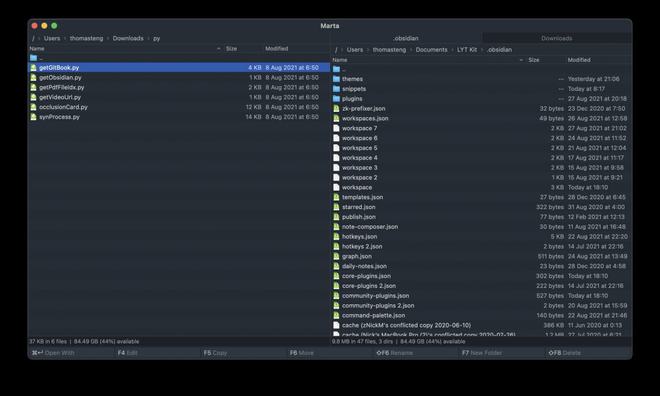
Task: Click the themes folder icon
Action: tap(336, 79)
